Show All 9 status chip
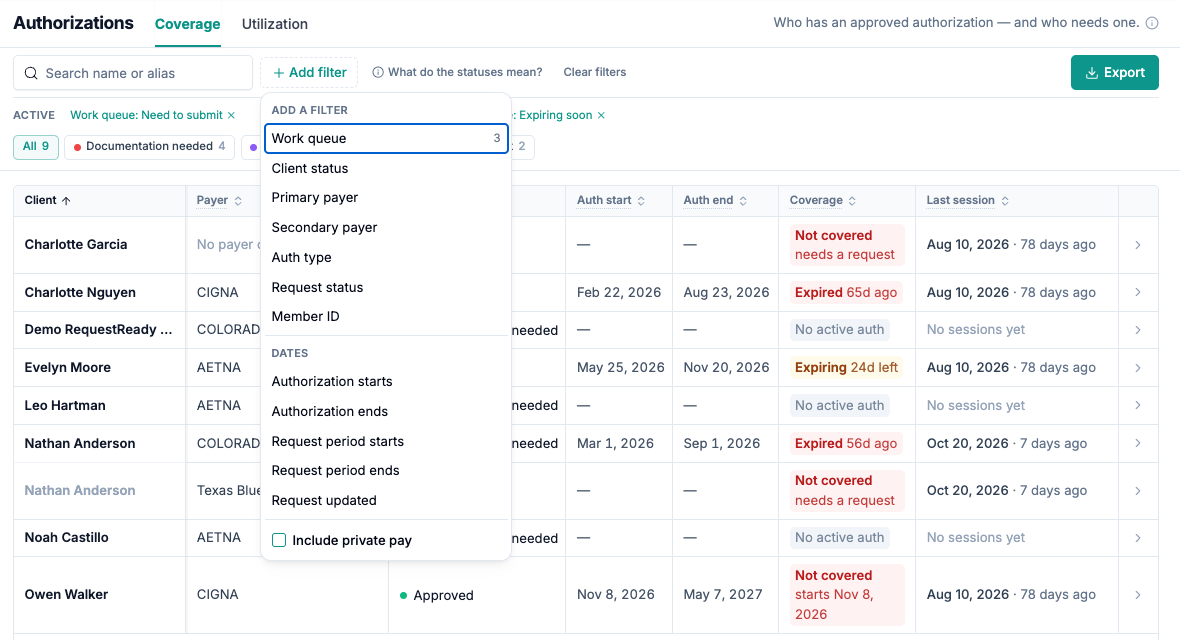Image resolution: width=1180 pixels, height=640 pixels. (x=35, y=146)
